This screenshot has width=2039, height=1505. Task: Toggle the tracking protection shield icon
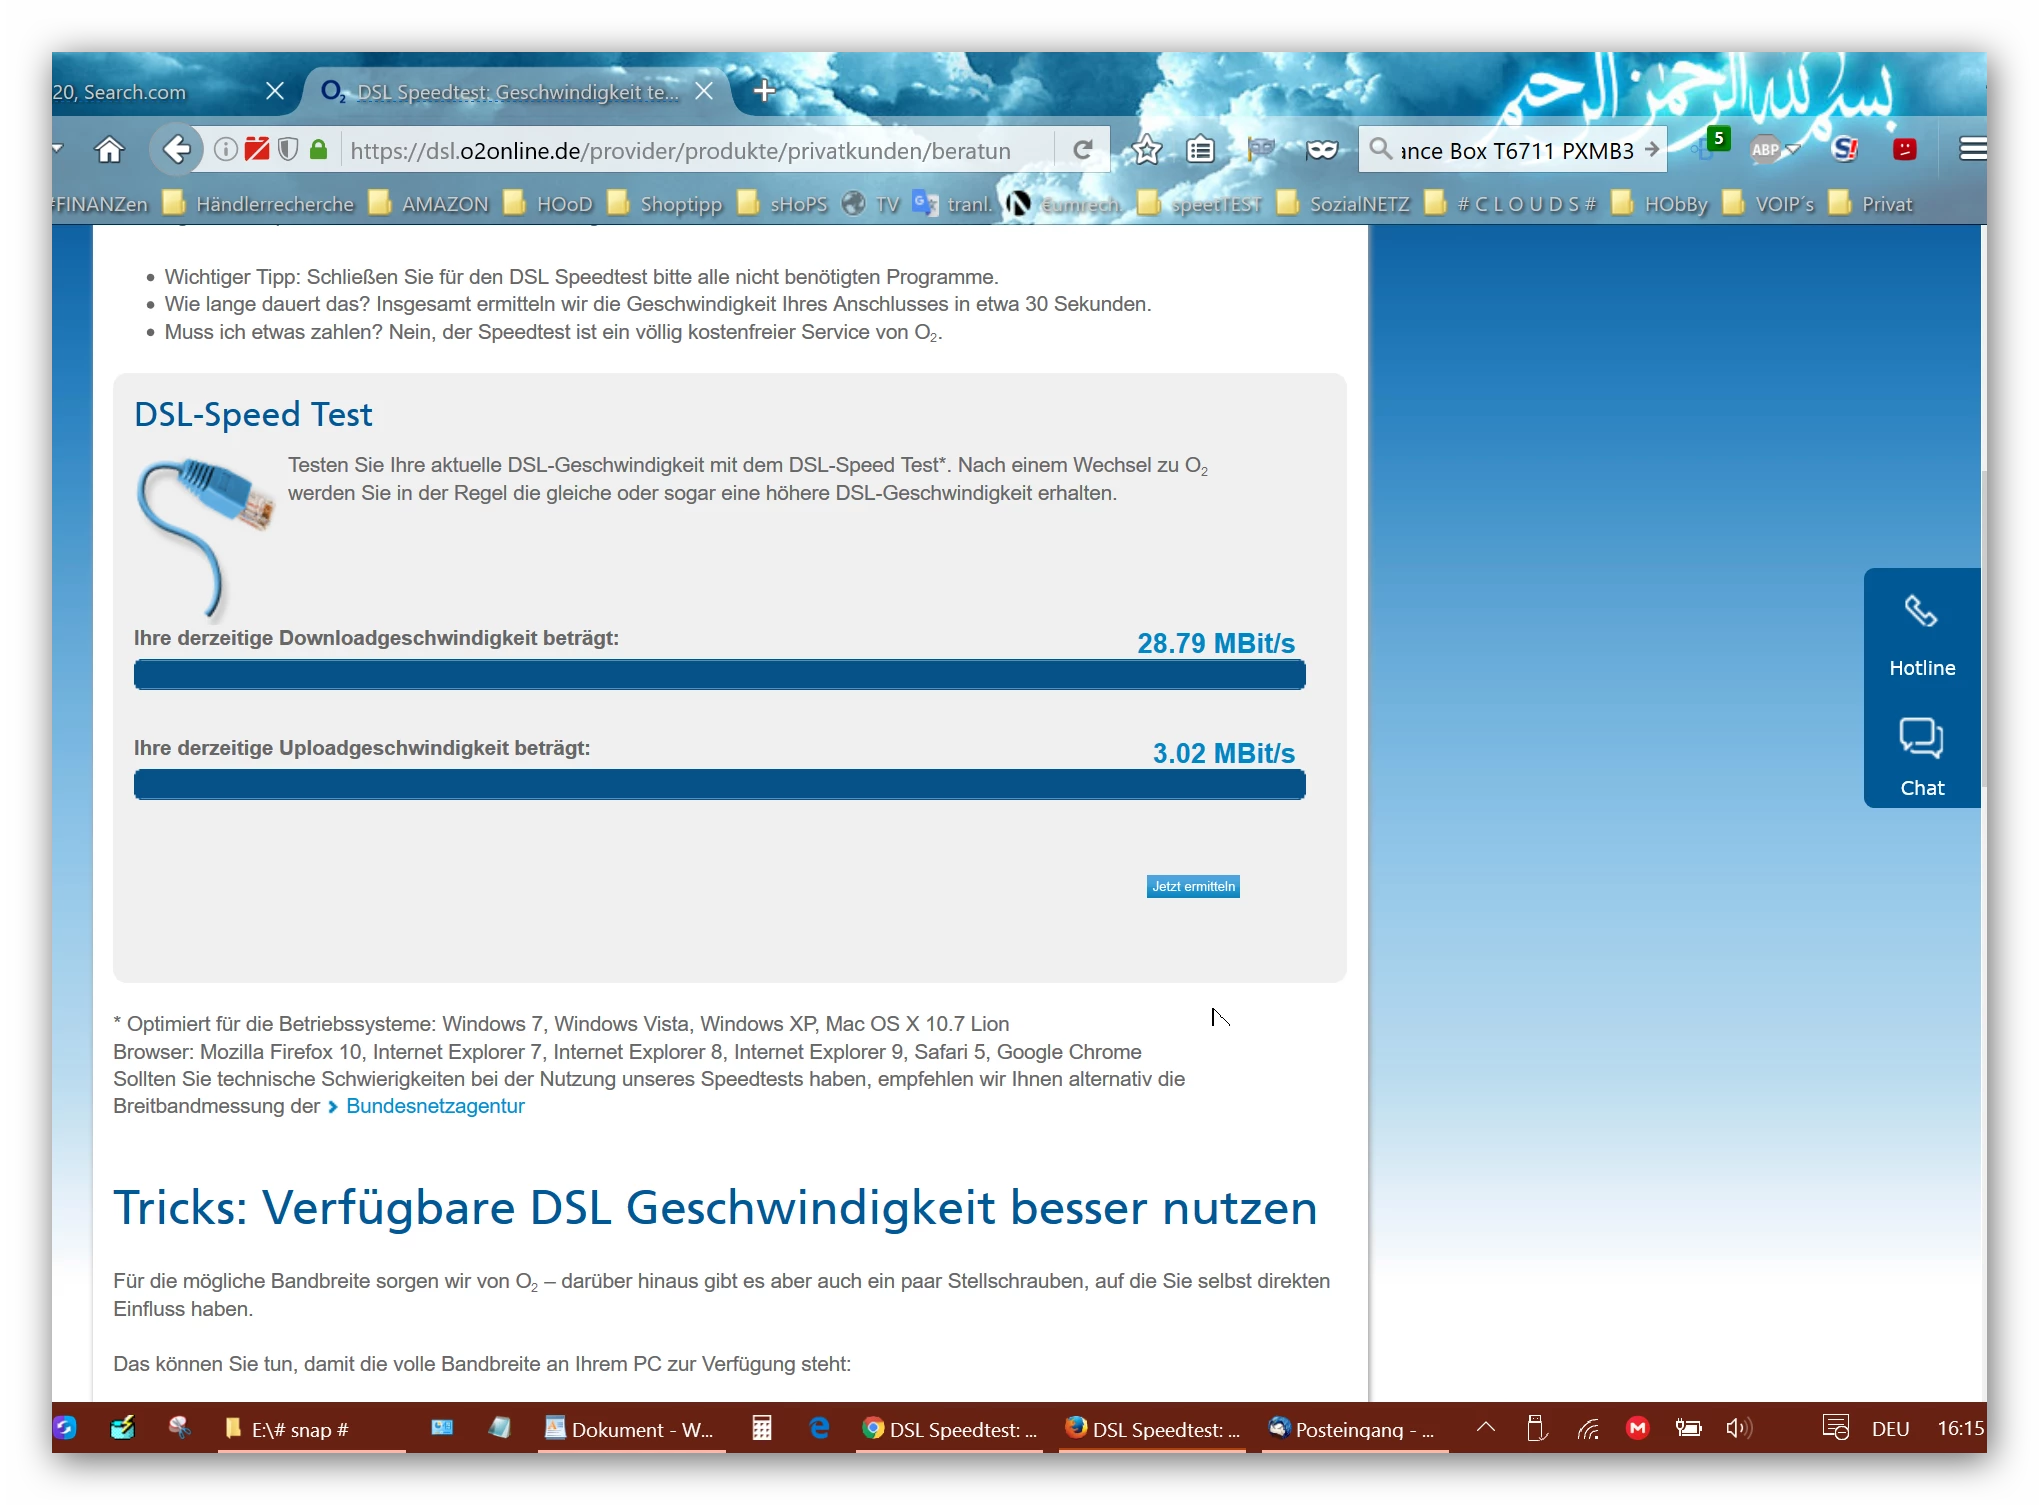click(x=288, y=150)
